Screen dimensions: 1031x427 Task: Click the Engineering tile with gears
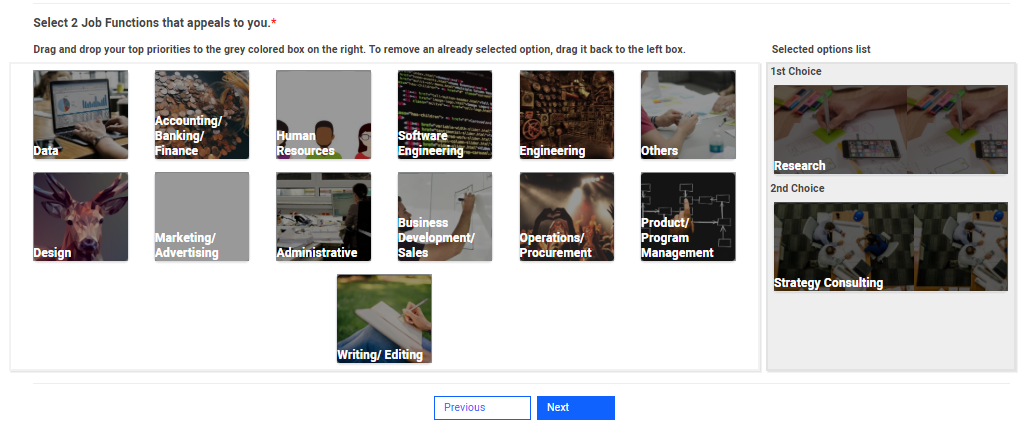tap(567, 114)
